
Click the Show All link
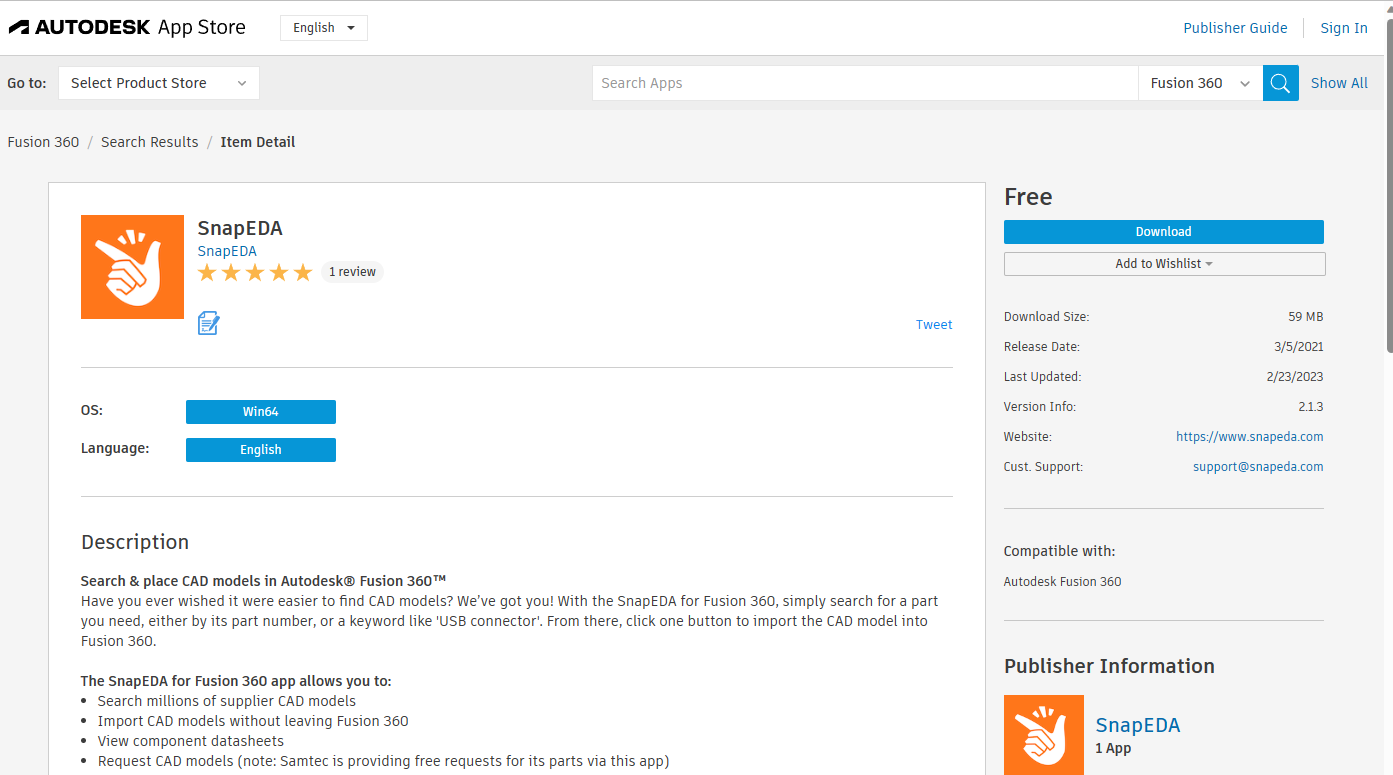pyautogui.click(x=1339, y=83)
